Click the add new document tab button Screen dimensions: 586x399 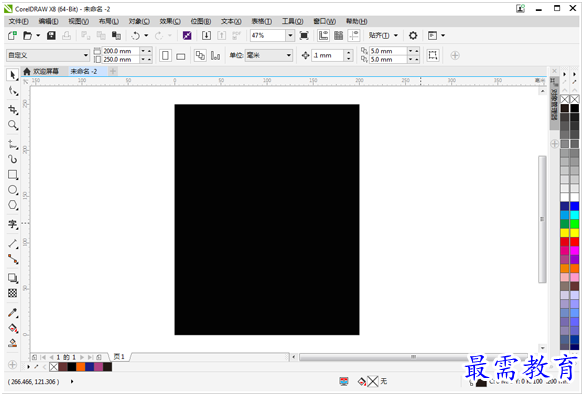[113, 71]
